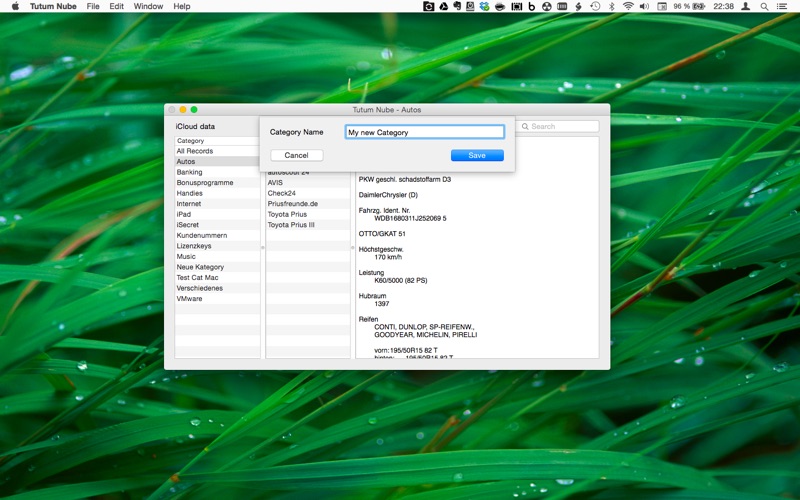The image size is (800, 500).
Task: Select the 'Toyota Prius III' record
Action: point(308,224)
